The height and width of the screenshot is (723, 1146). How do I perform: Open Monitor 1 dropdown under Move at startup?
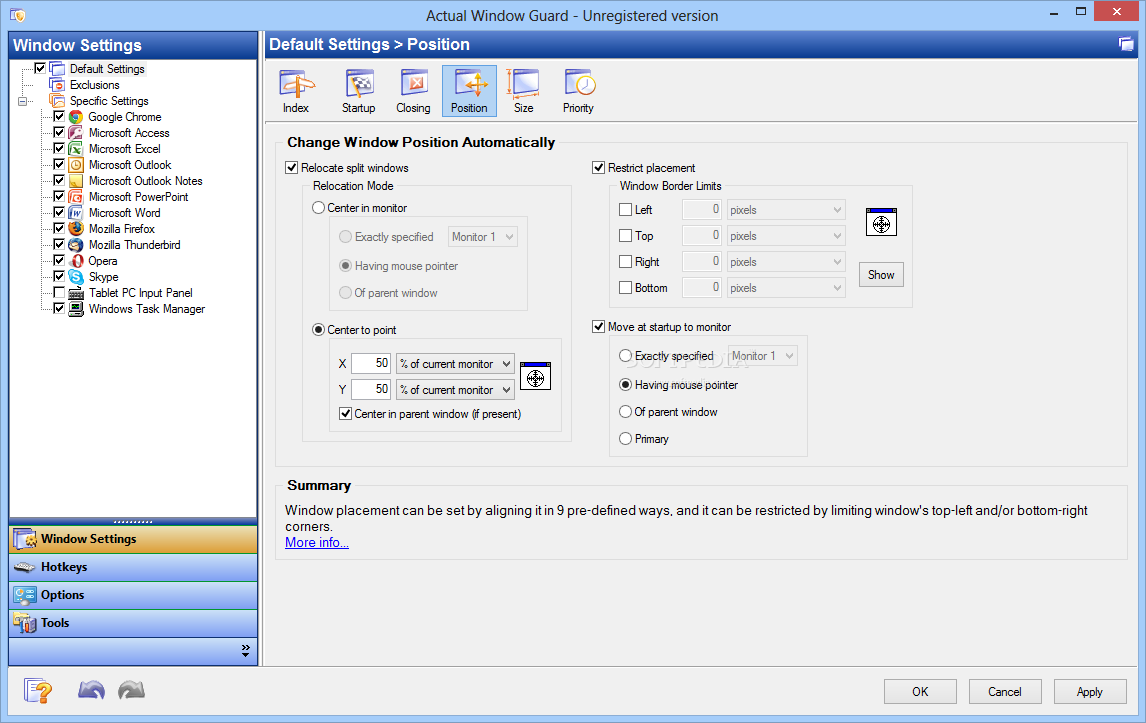click(x=763, y=356)
